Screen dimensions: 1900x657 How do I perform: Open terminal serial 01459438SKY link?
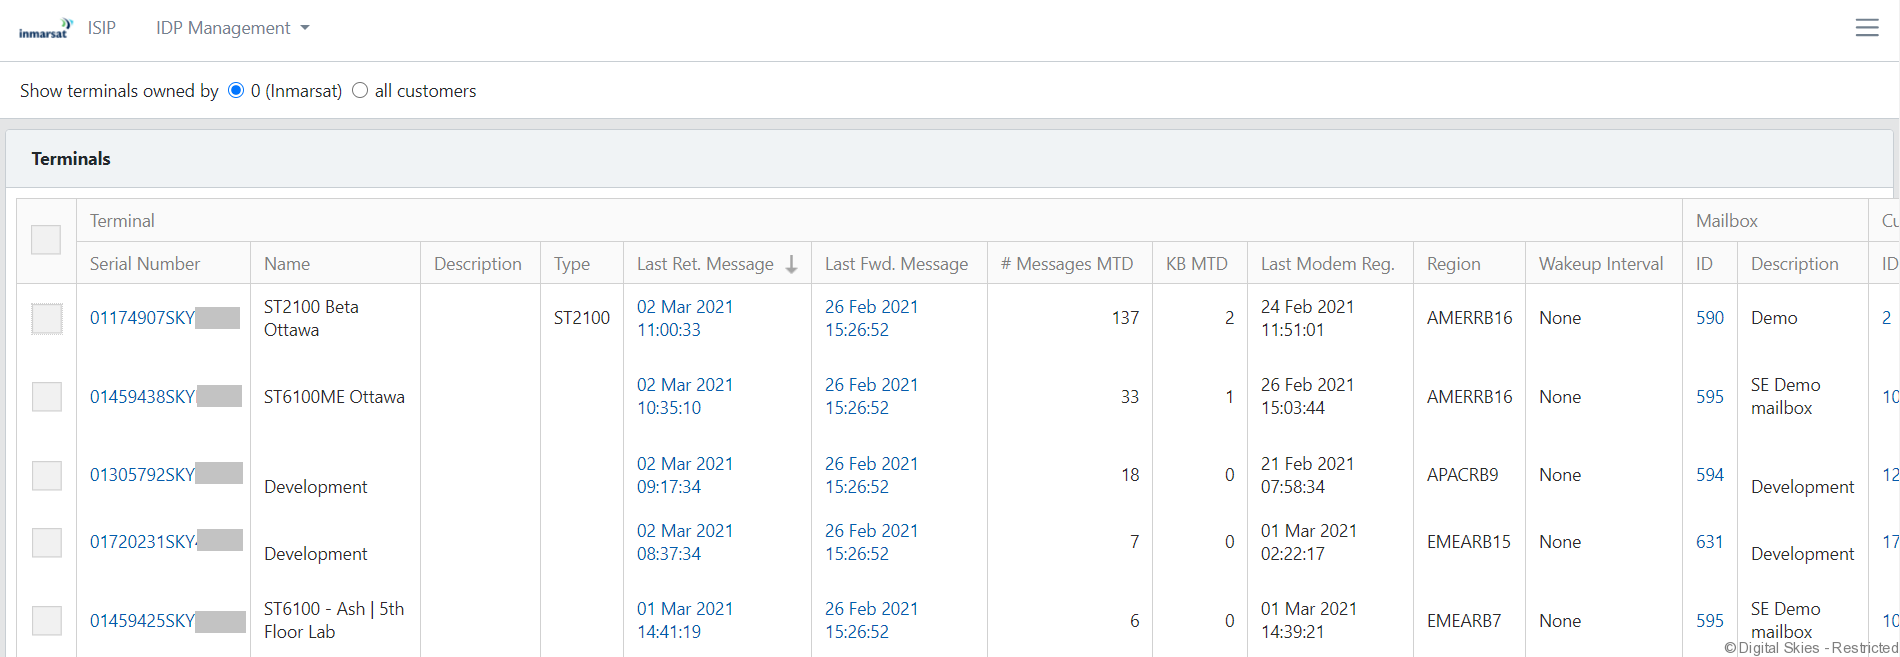(142, 397)
